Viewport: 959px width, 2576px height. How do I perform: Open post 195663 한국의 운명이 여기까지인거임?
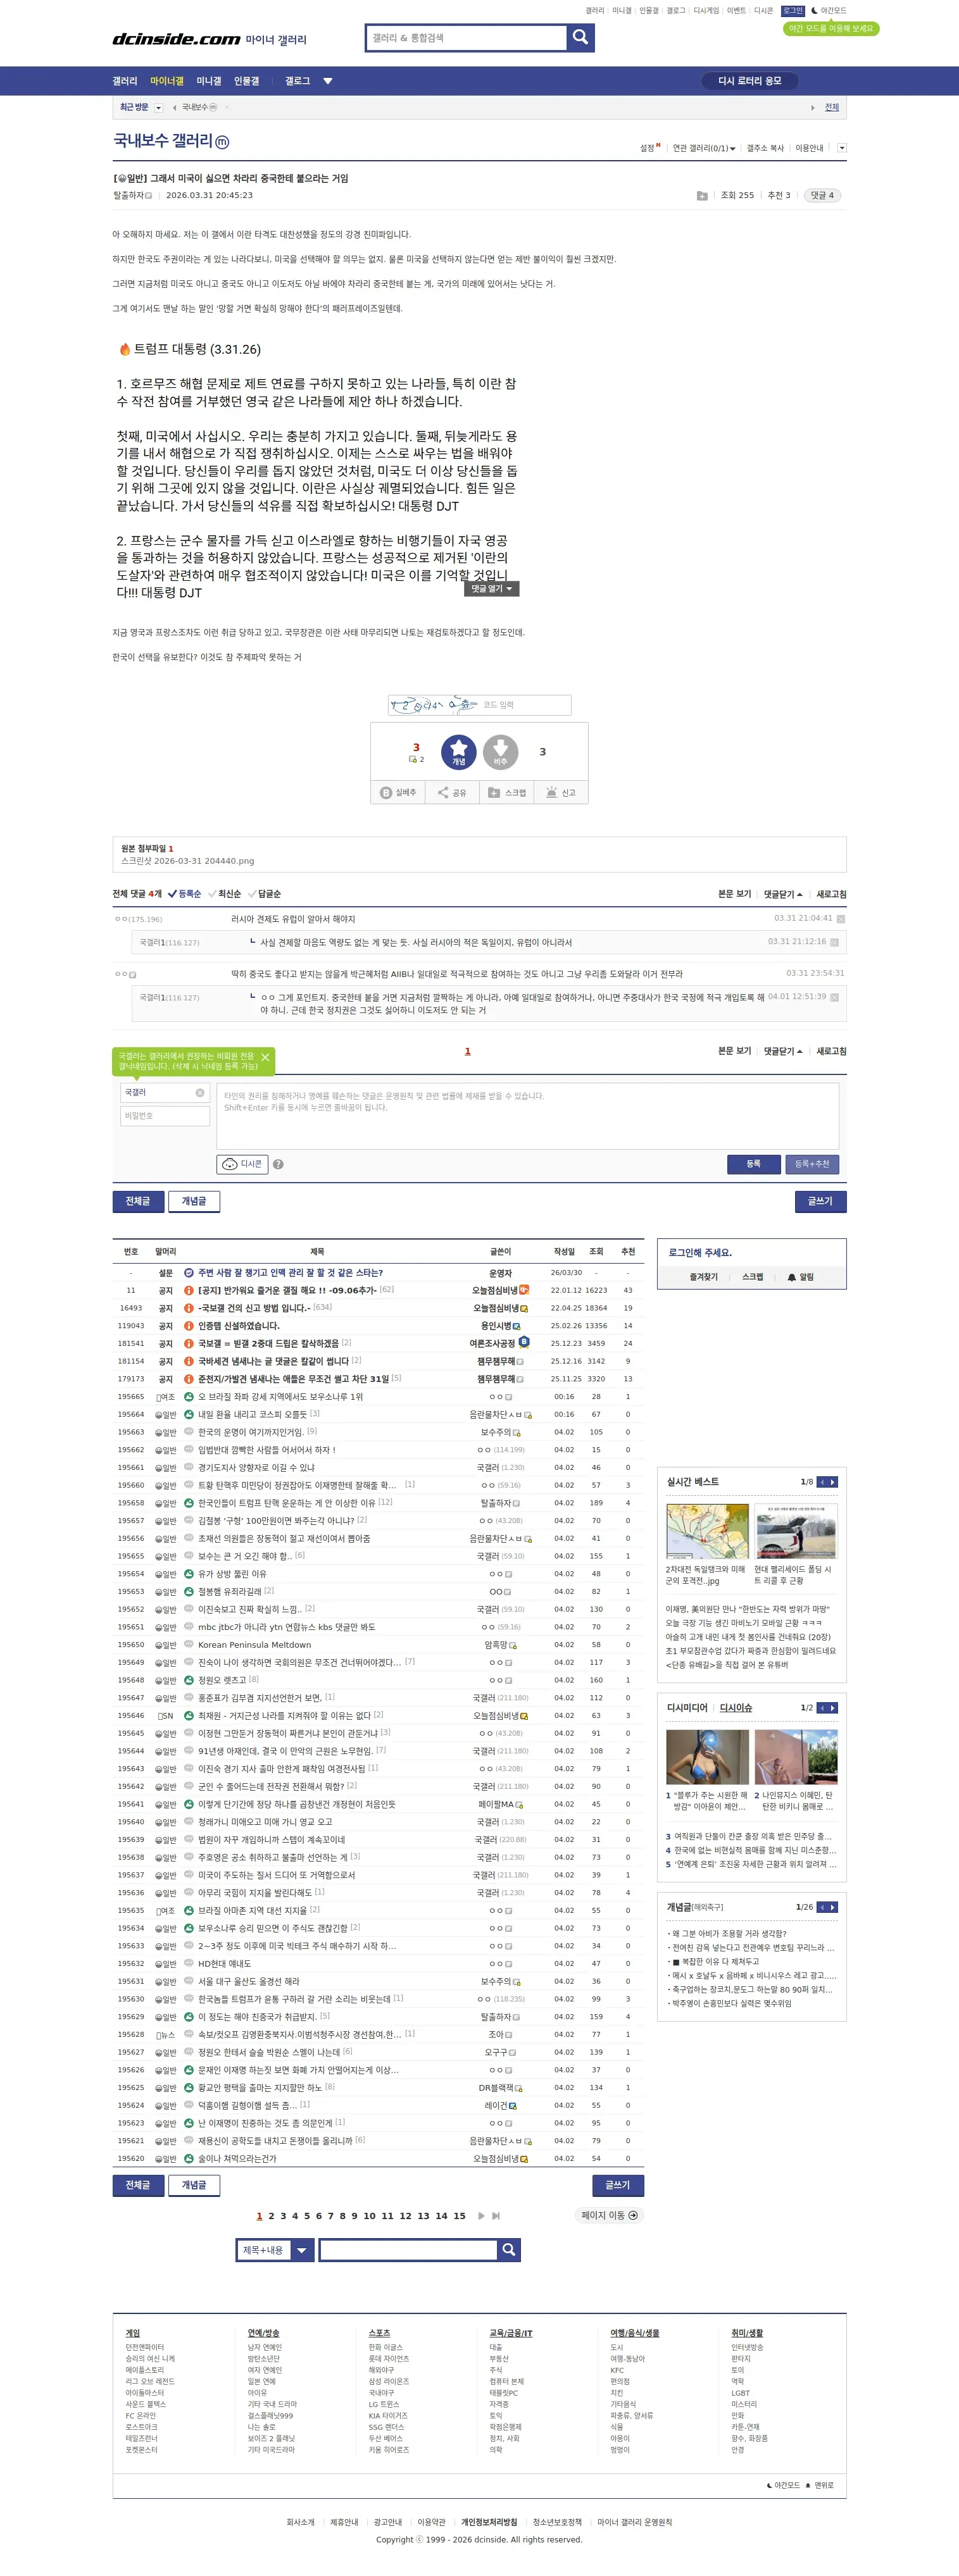250,1432
